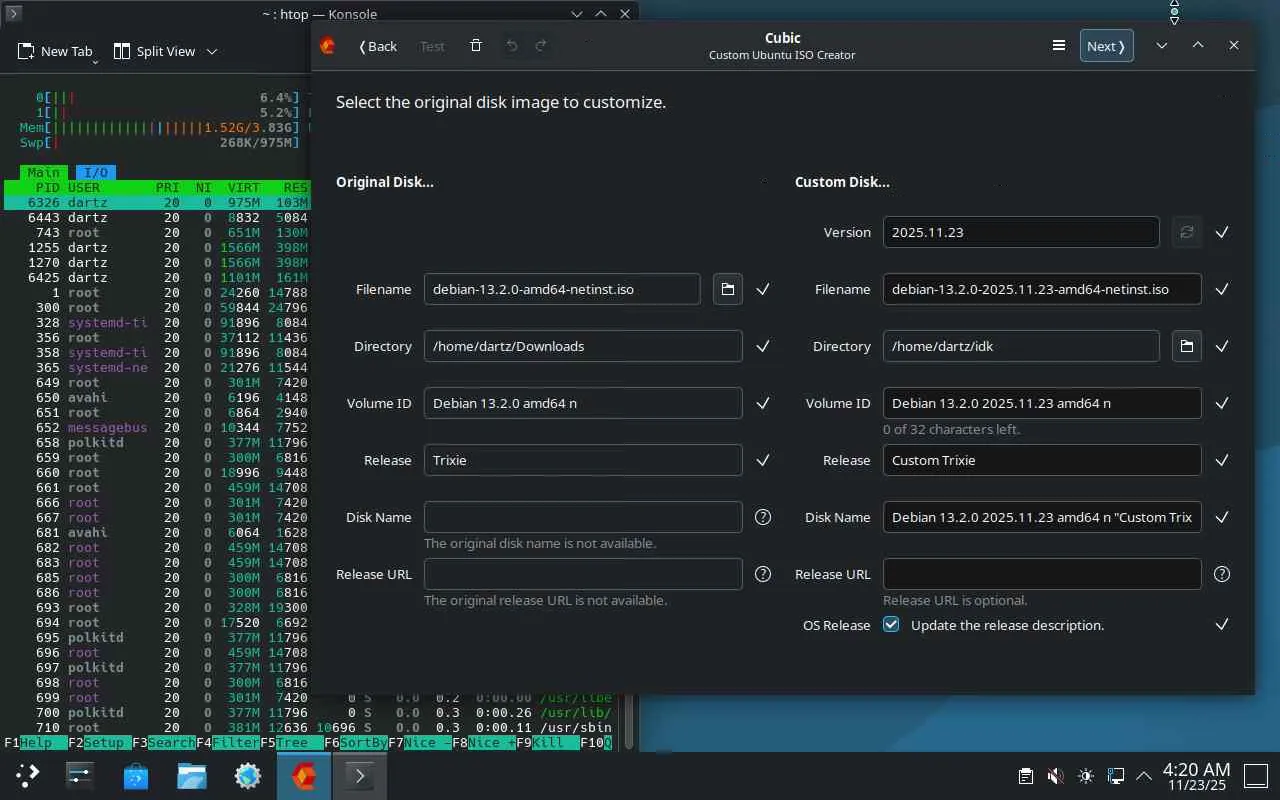Proceed with the Next button in Cubic

point(1107,46)
